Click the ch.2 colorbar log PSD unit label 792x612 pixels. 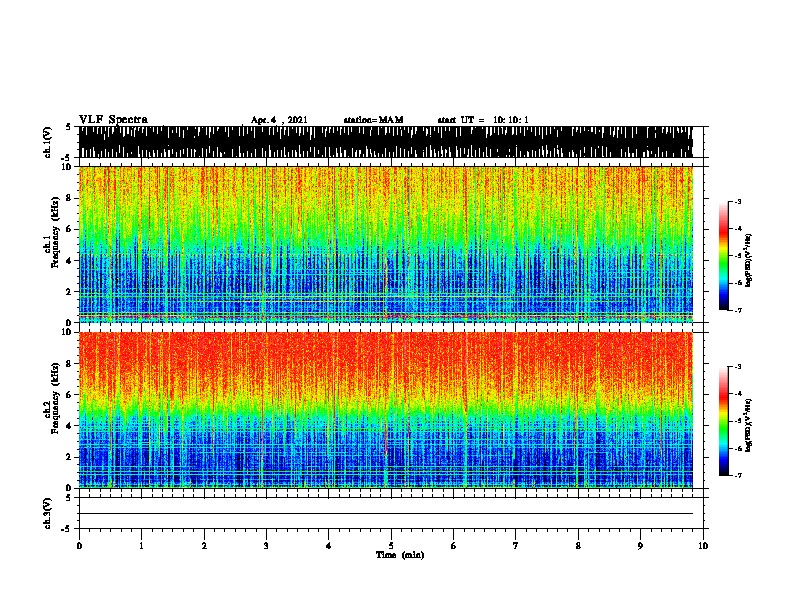(x=749, y=425)
